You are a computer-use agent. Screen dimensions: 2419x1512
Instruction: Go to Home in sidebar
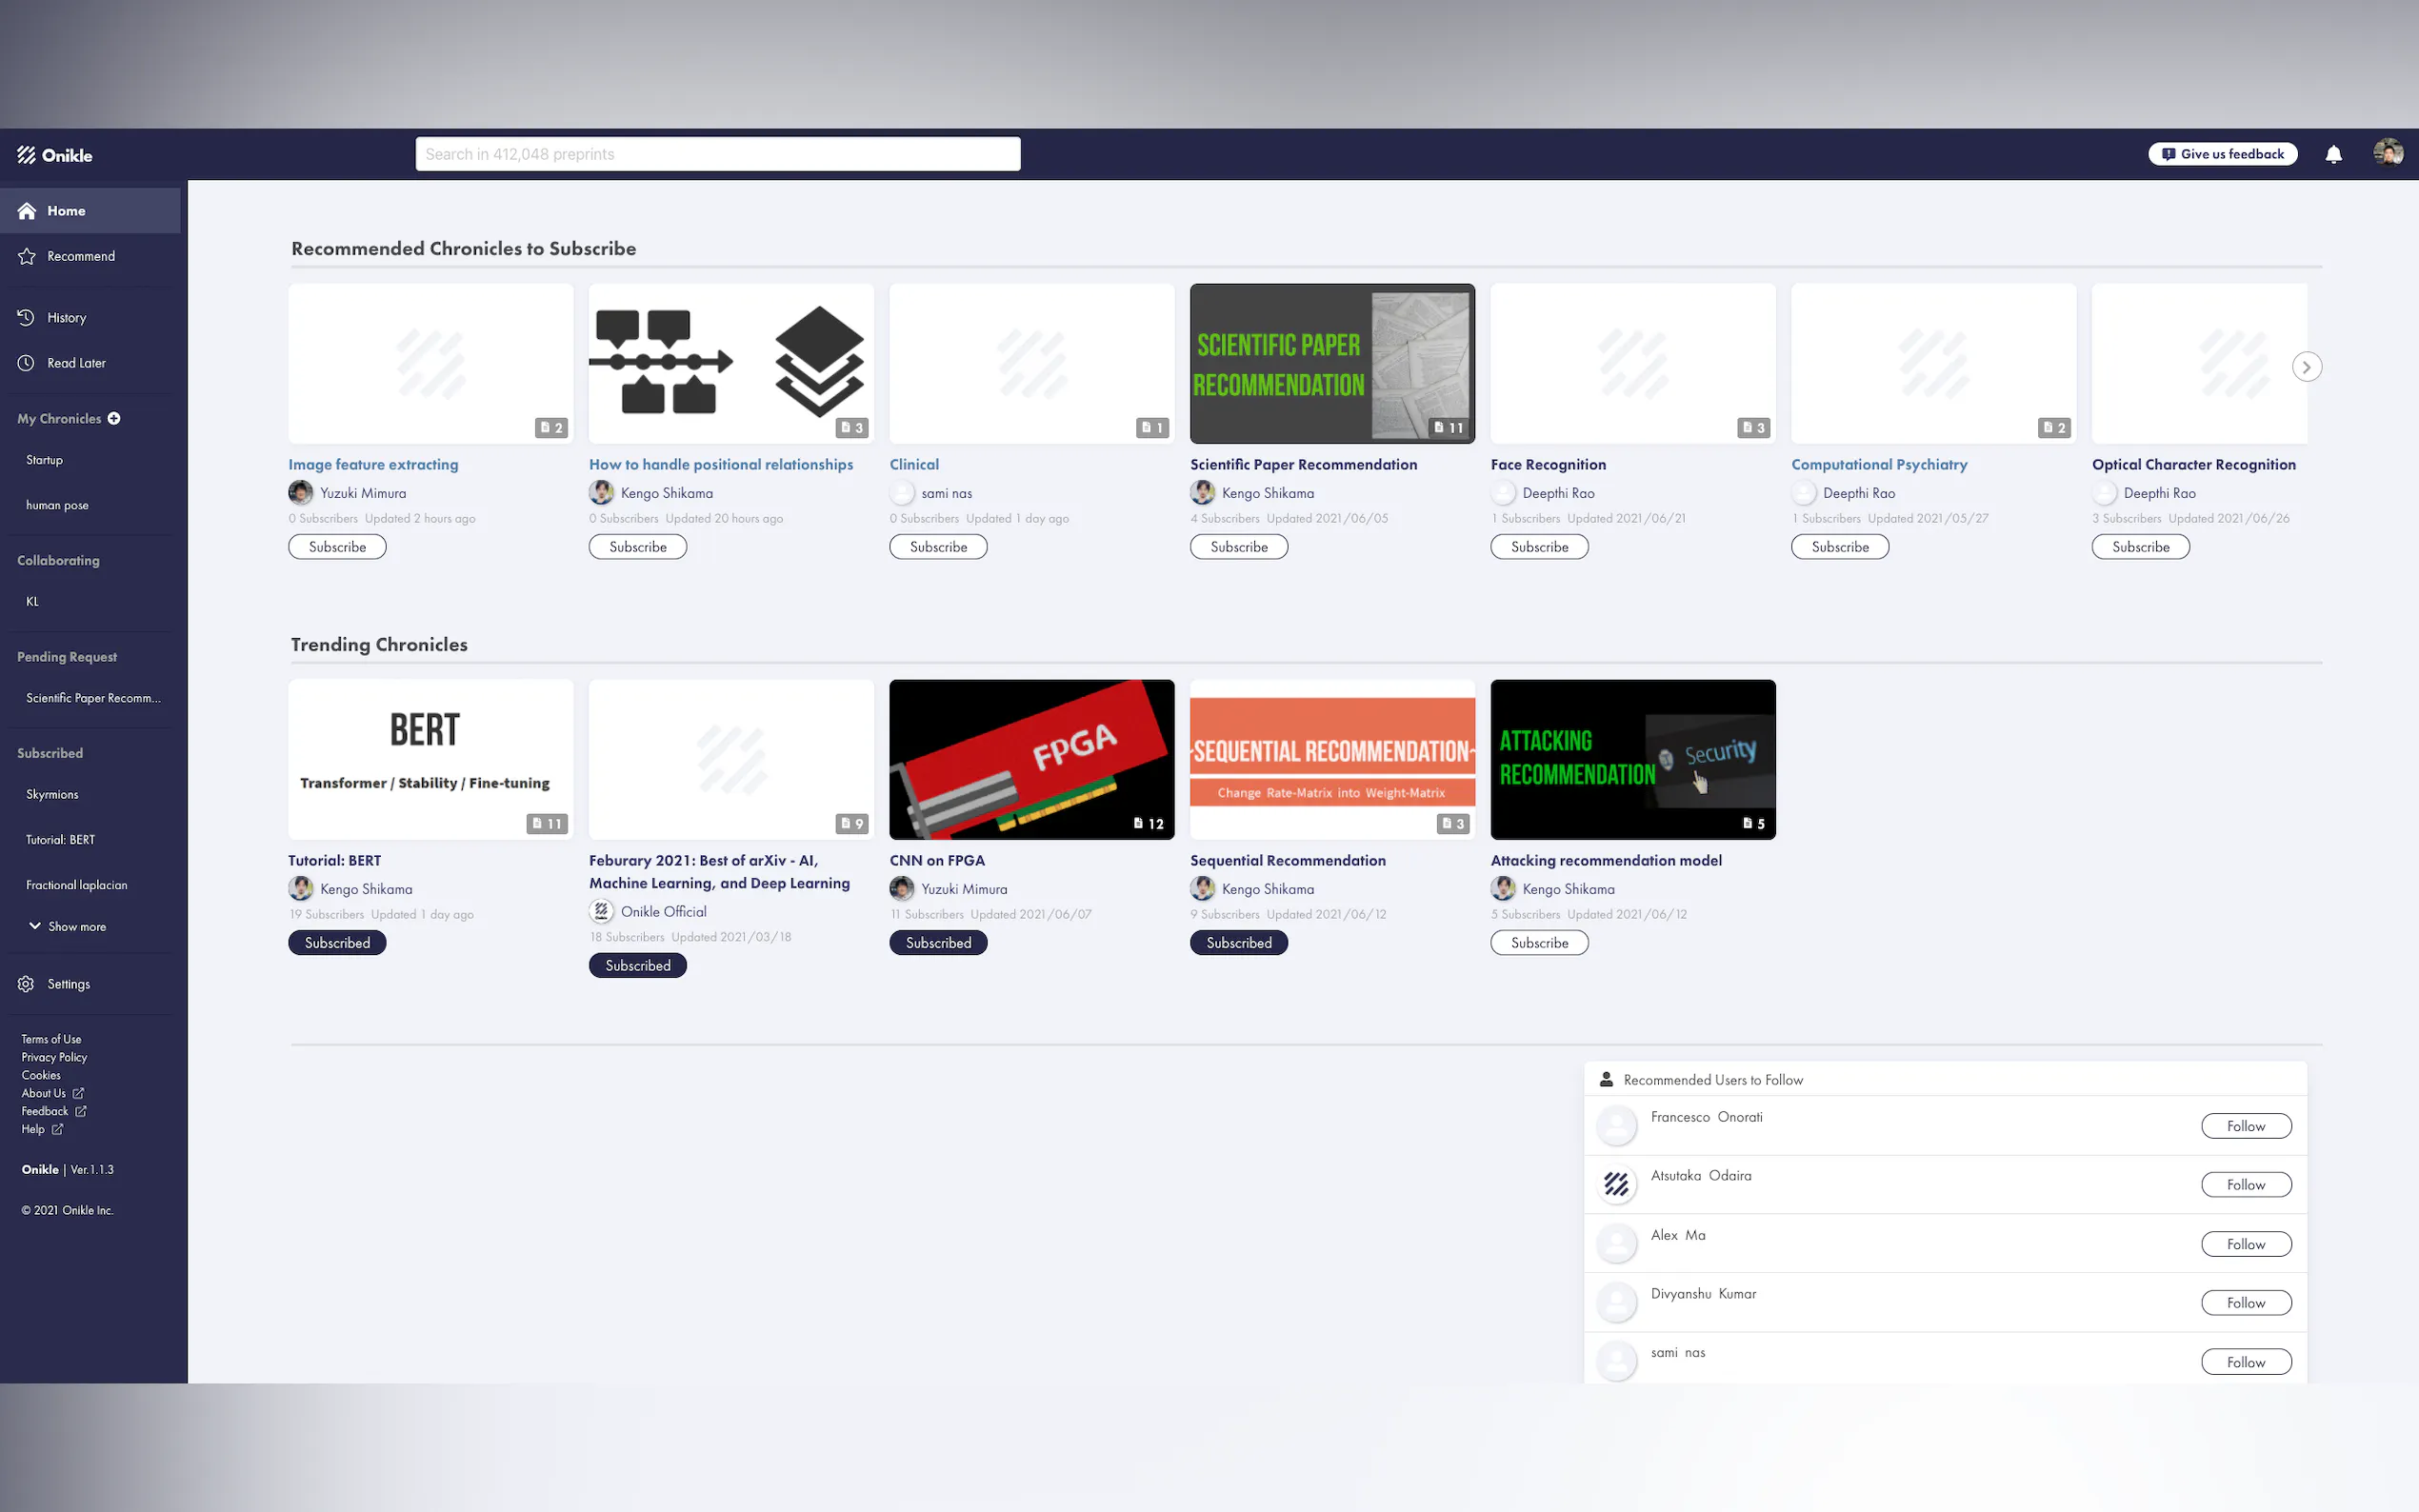pyautogui.click(x=66, y=211)
